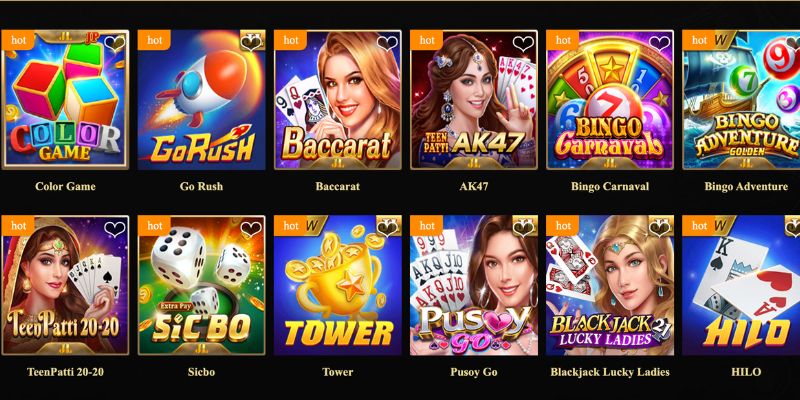This screenshot has width=800, height=400.
Task: Open the Go Rush rocket game thumbnail
Action: pyautogui.click(x=202, y=99)
